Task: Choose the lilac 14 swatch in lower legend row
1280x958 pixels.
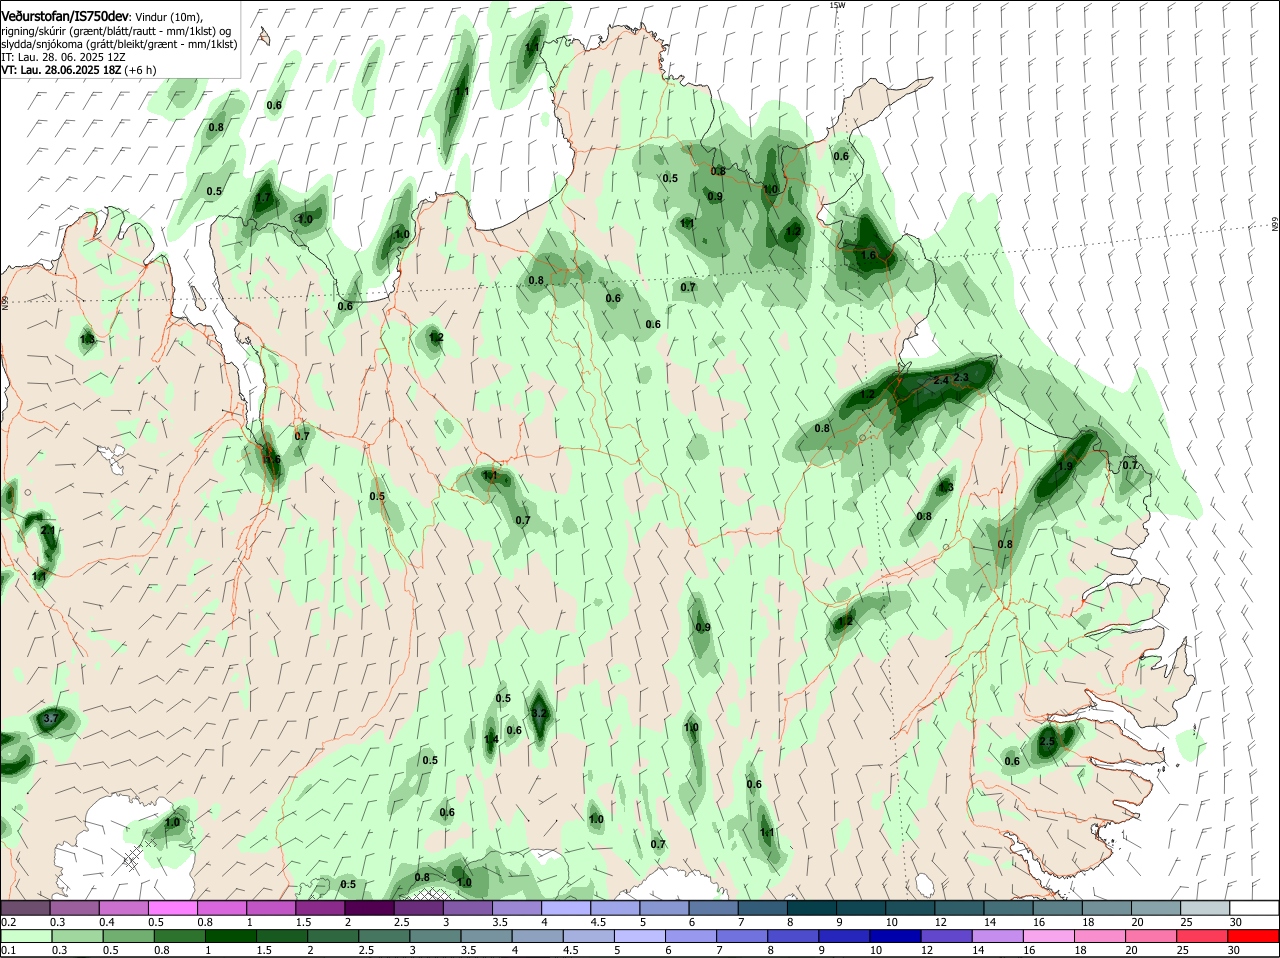Action: [x=996, y=935]
